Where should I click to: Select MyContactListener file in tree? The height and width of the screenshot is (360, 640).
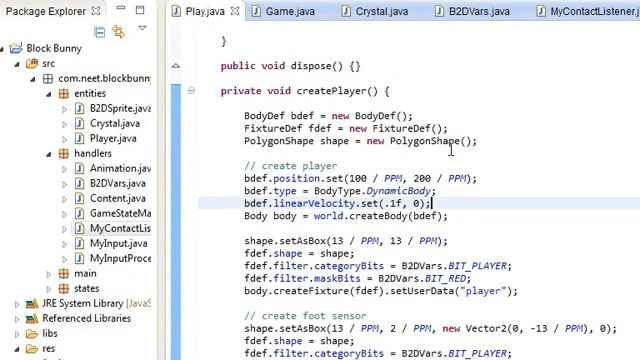click(x=120, y=228)
